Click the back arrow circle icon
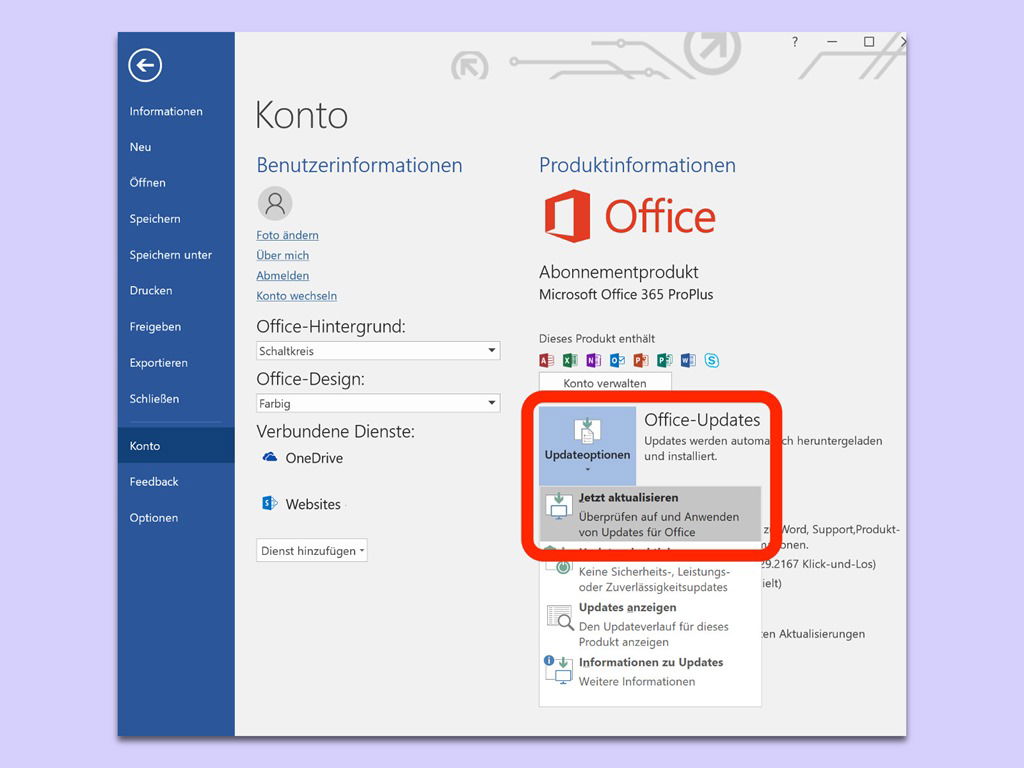This screenshot has height=768, width=1024. point(145,66)
